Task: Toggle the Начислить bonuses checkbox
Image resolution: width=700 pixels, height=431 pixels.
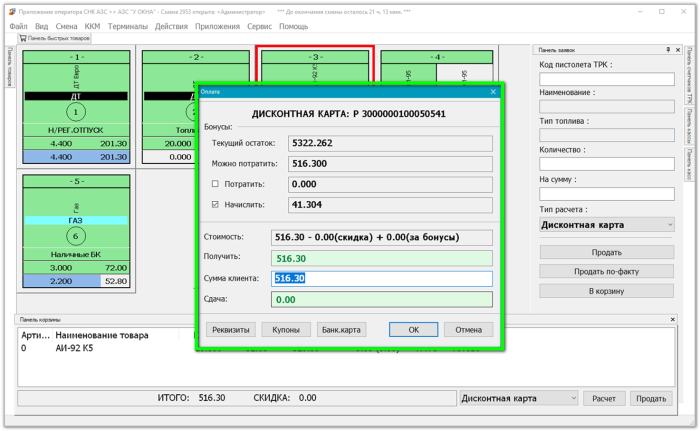Action: coord(215,205)
